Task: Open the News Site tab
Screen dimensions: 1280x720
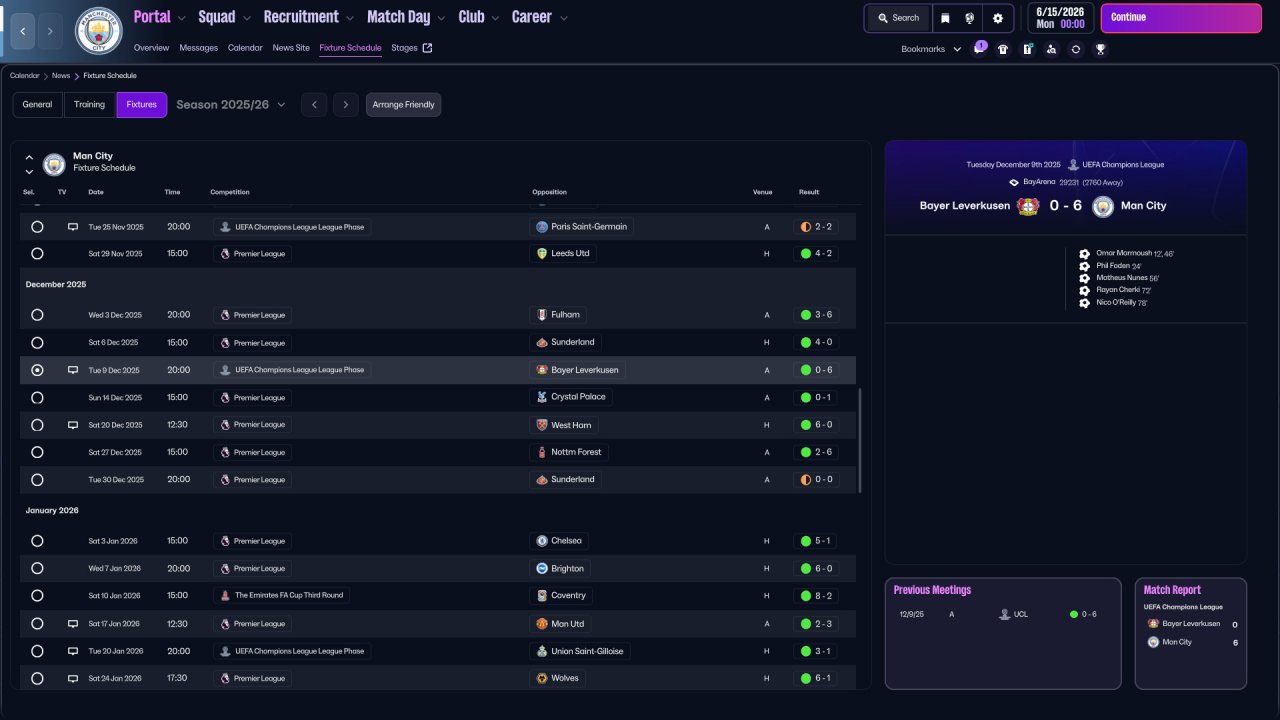Action: click(291, 48)
